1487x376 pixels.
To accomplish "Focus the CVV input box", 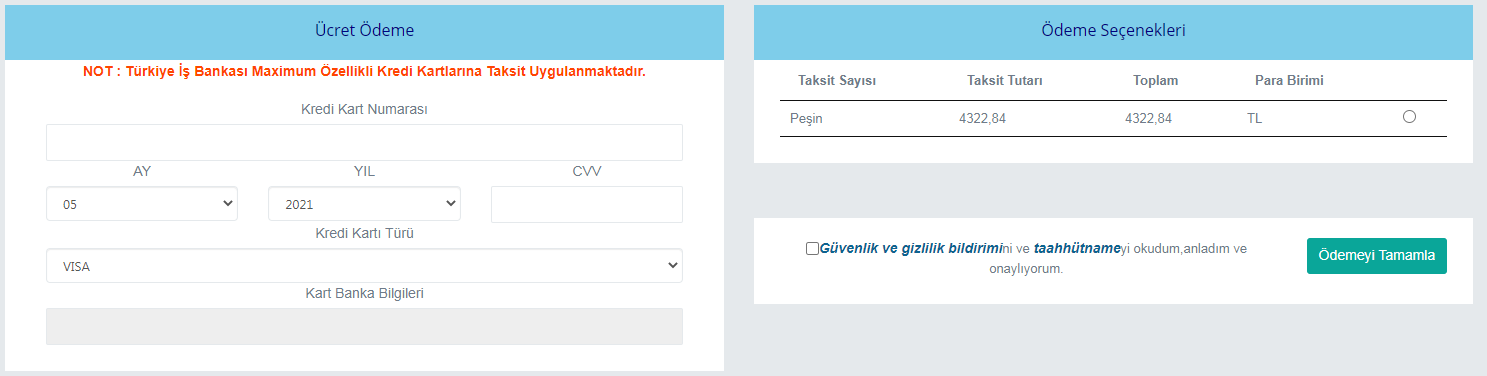I will pos(587,204).
